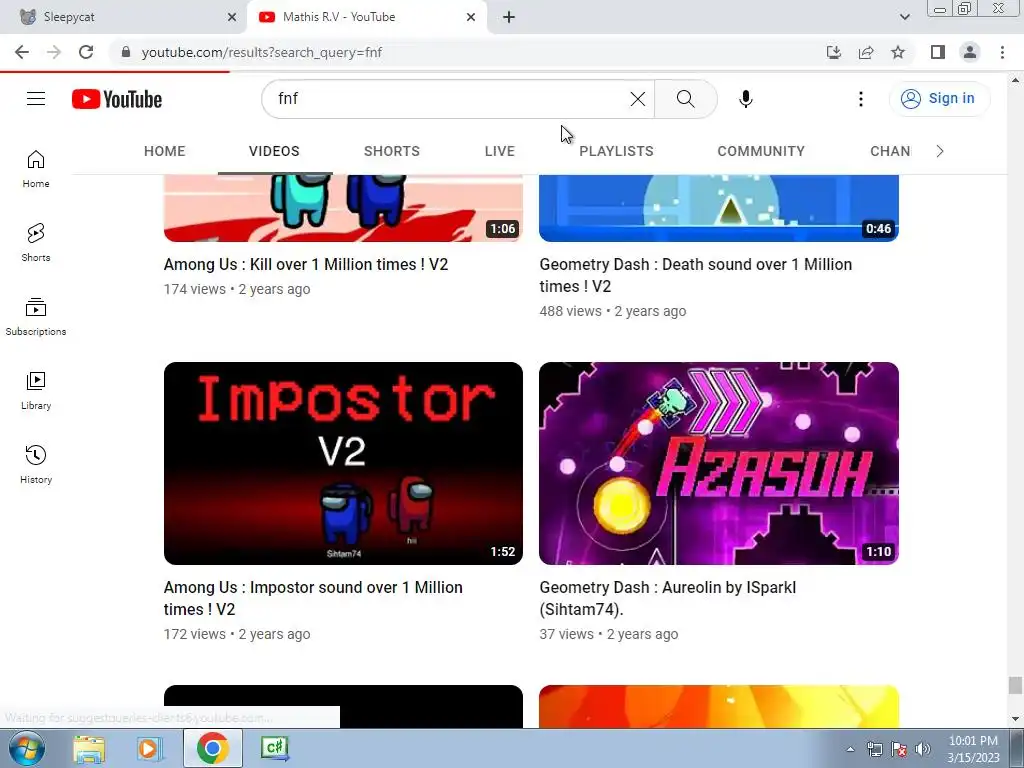Bookmark this page with the star
The height and width of the screenshot is (768, 1024).
pos(898,52)
